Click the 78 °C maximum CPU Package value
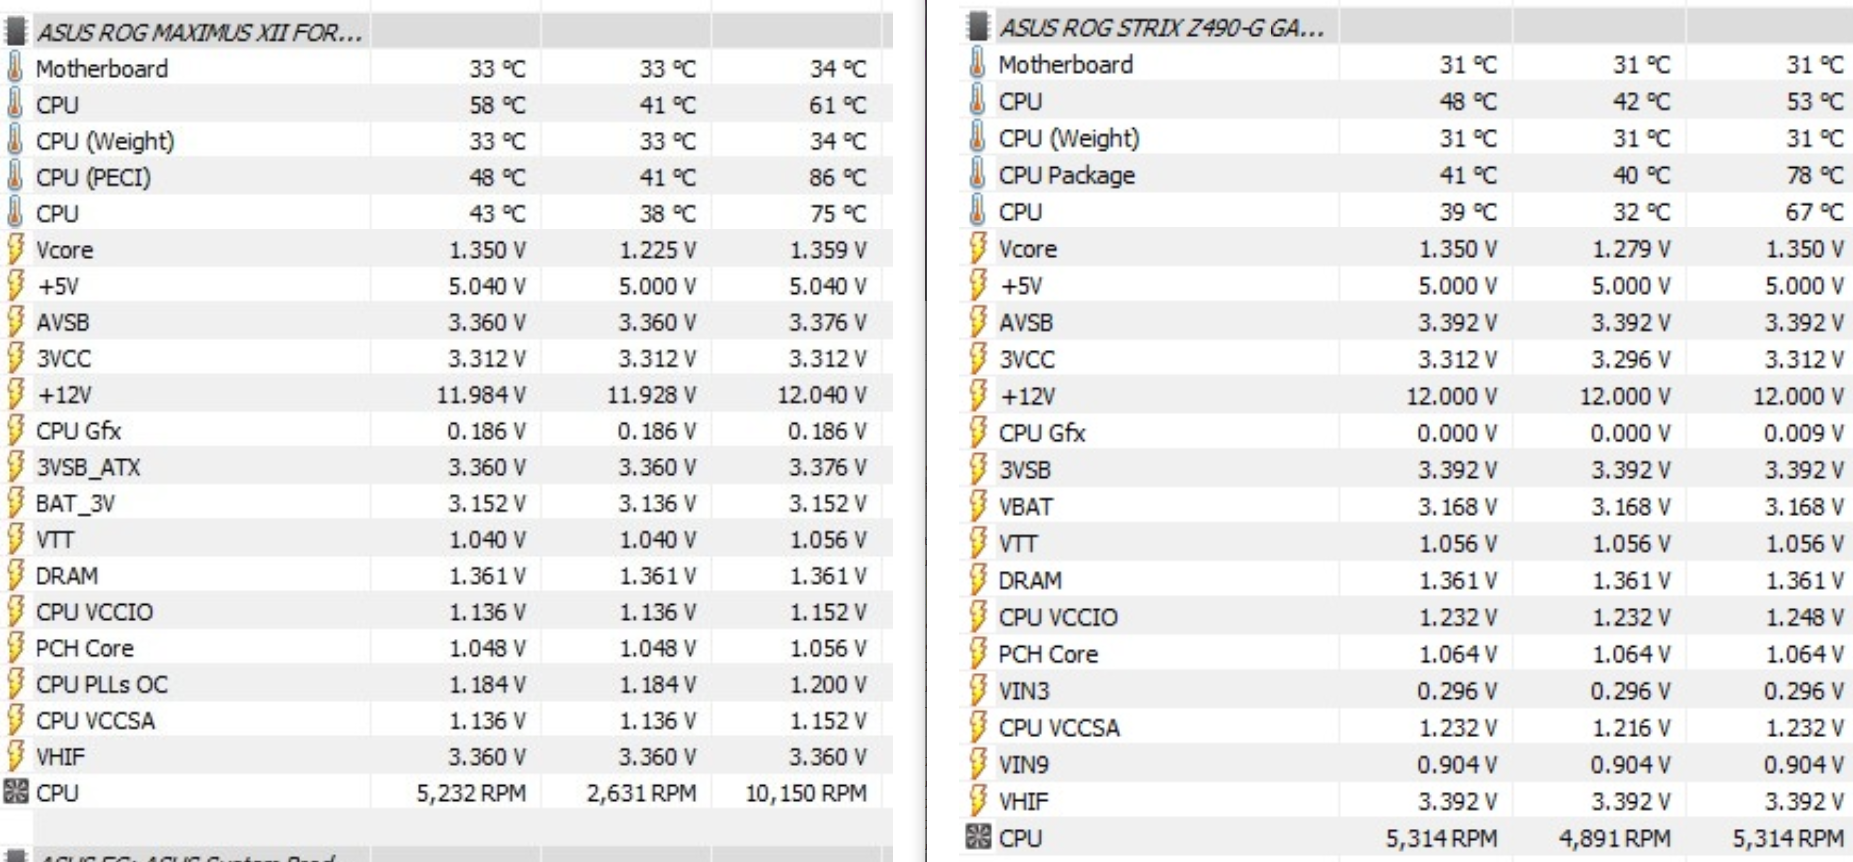Viewport: 1853px width, 862px height. click(1815, 175)
